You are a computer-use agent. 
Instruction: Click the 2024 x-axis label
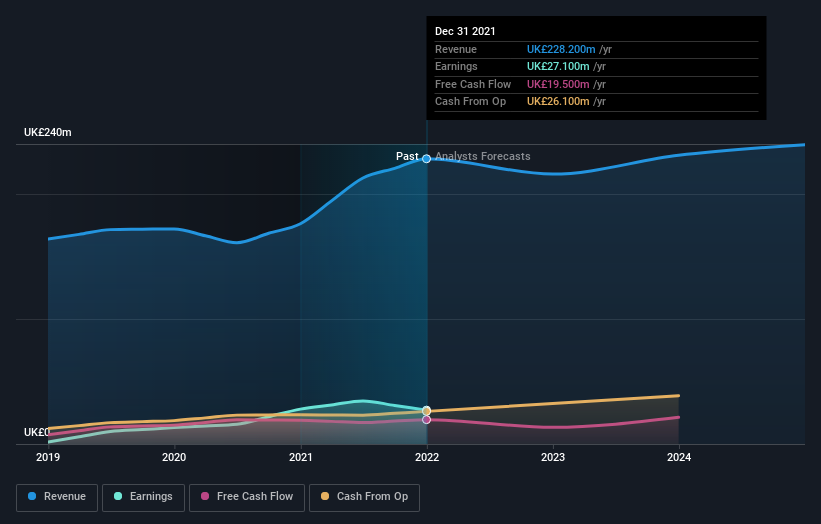(x=679, y=458)
